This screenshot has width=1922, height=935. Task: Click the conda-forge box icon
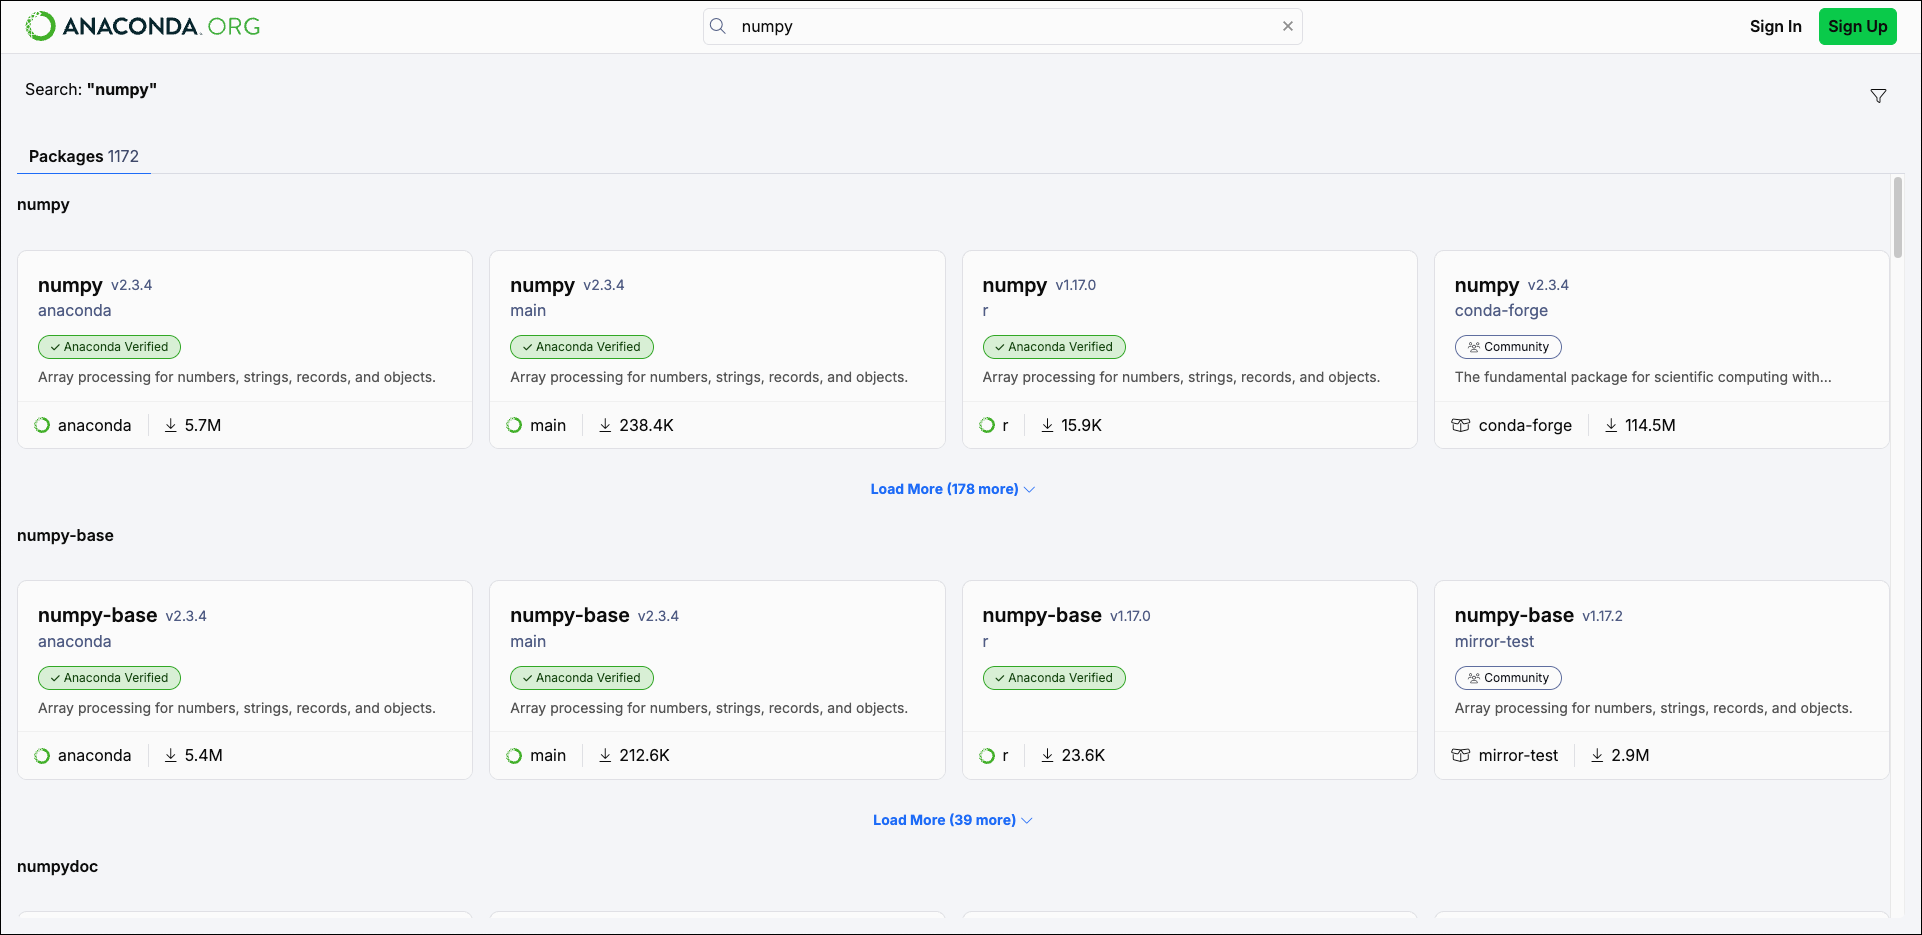coord(1460,425)
